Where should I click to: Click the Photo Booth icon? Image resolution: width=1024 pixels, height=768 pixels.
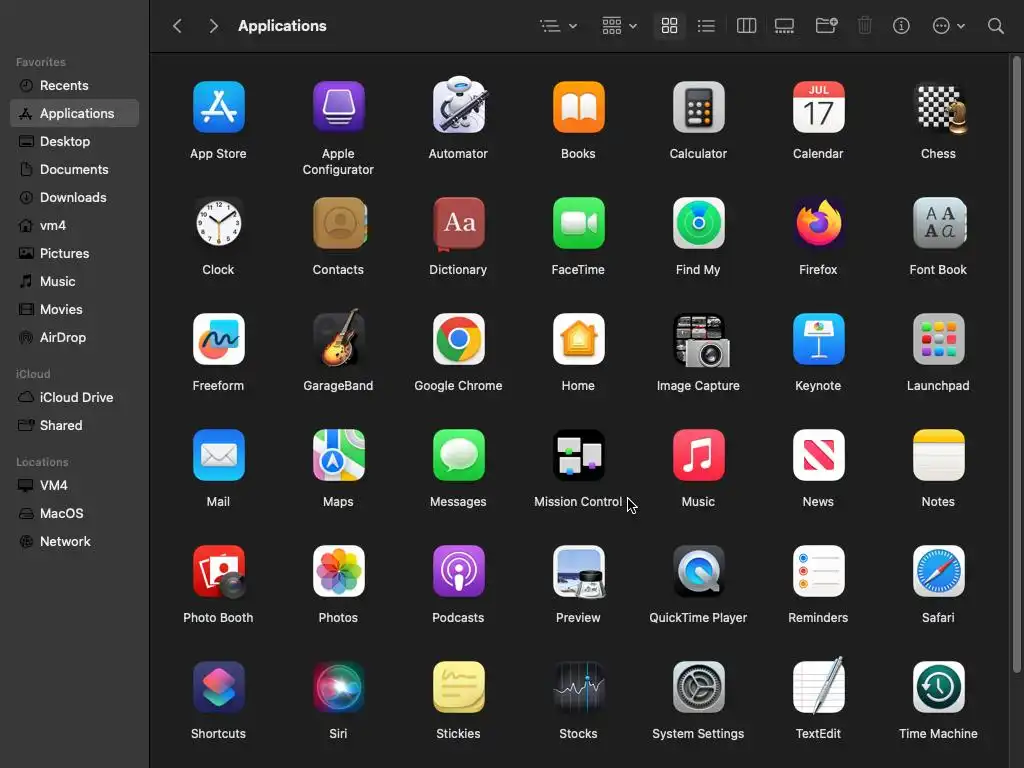(x=218, y=571)
